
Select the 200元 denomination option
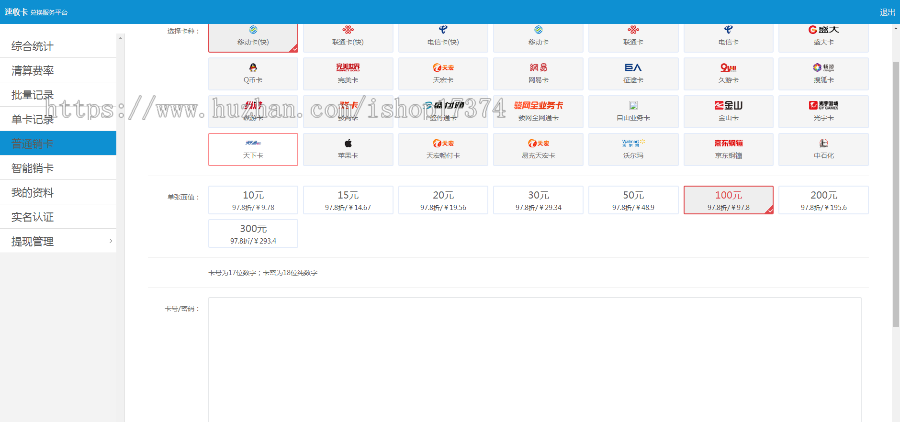click(x=823, y=200)
